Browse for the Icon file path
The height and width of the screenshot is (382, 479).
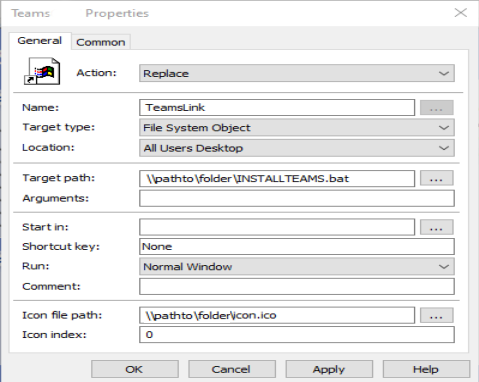[436, 315]
